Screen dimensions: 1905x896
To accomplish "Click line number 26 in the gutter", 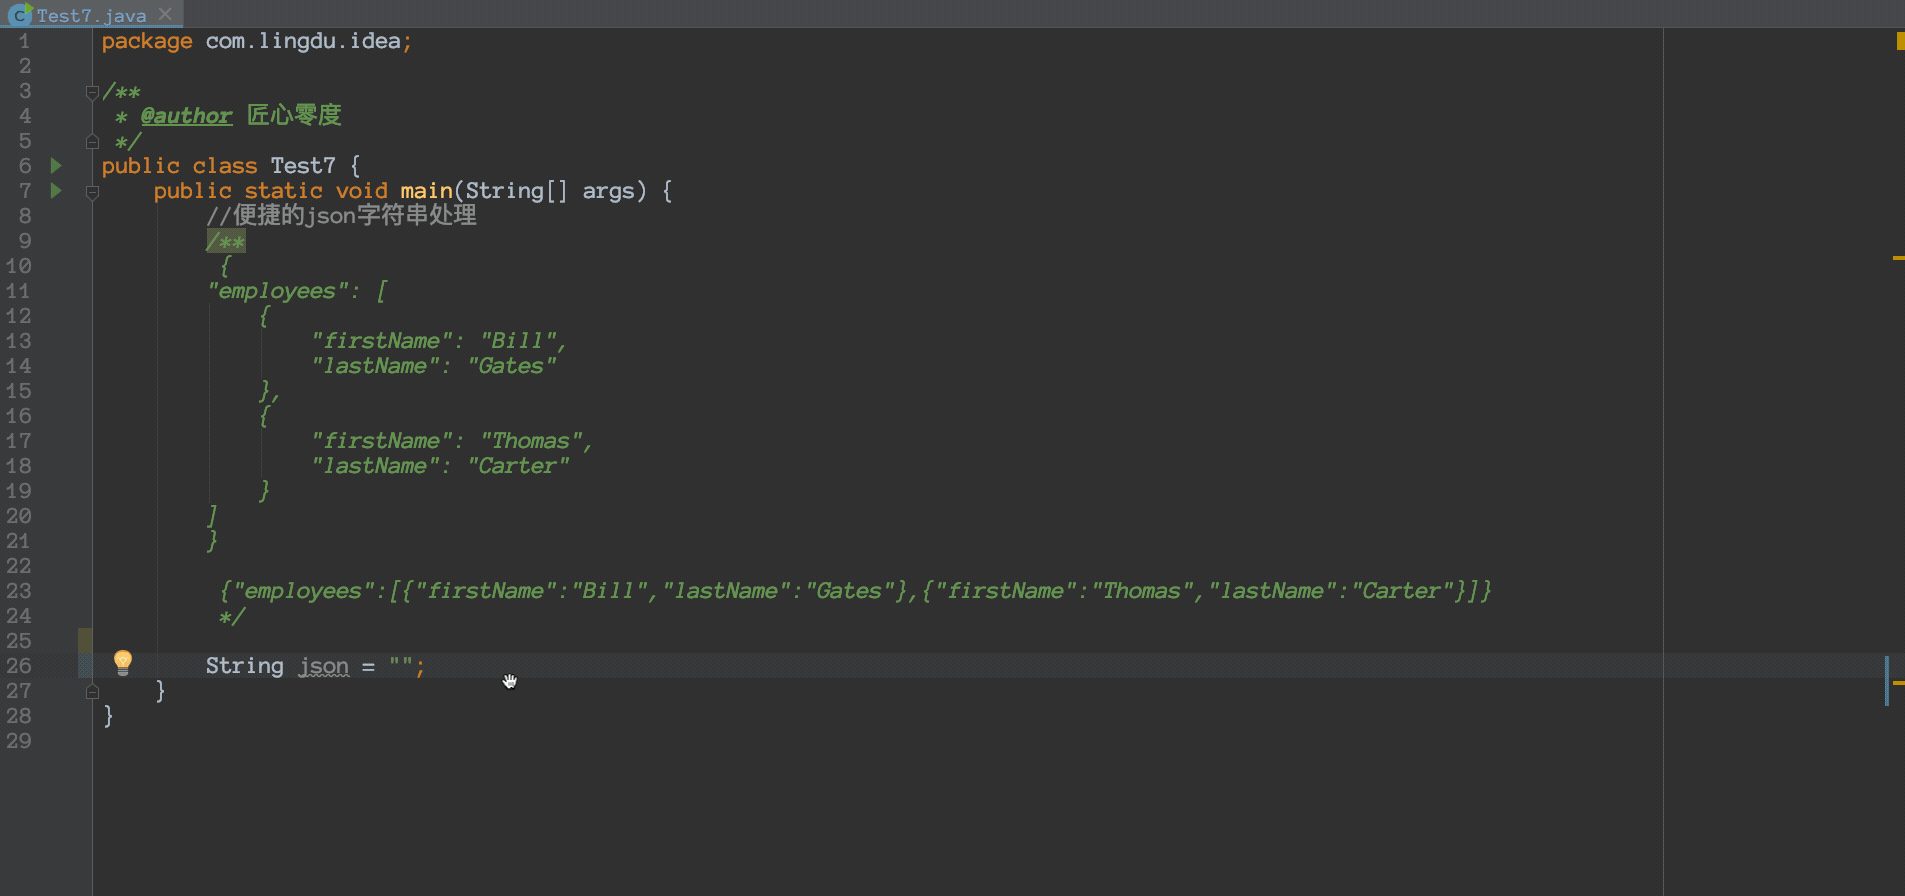I will click(19, 666).
